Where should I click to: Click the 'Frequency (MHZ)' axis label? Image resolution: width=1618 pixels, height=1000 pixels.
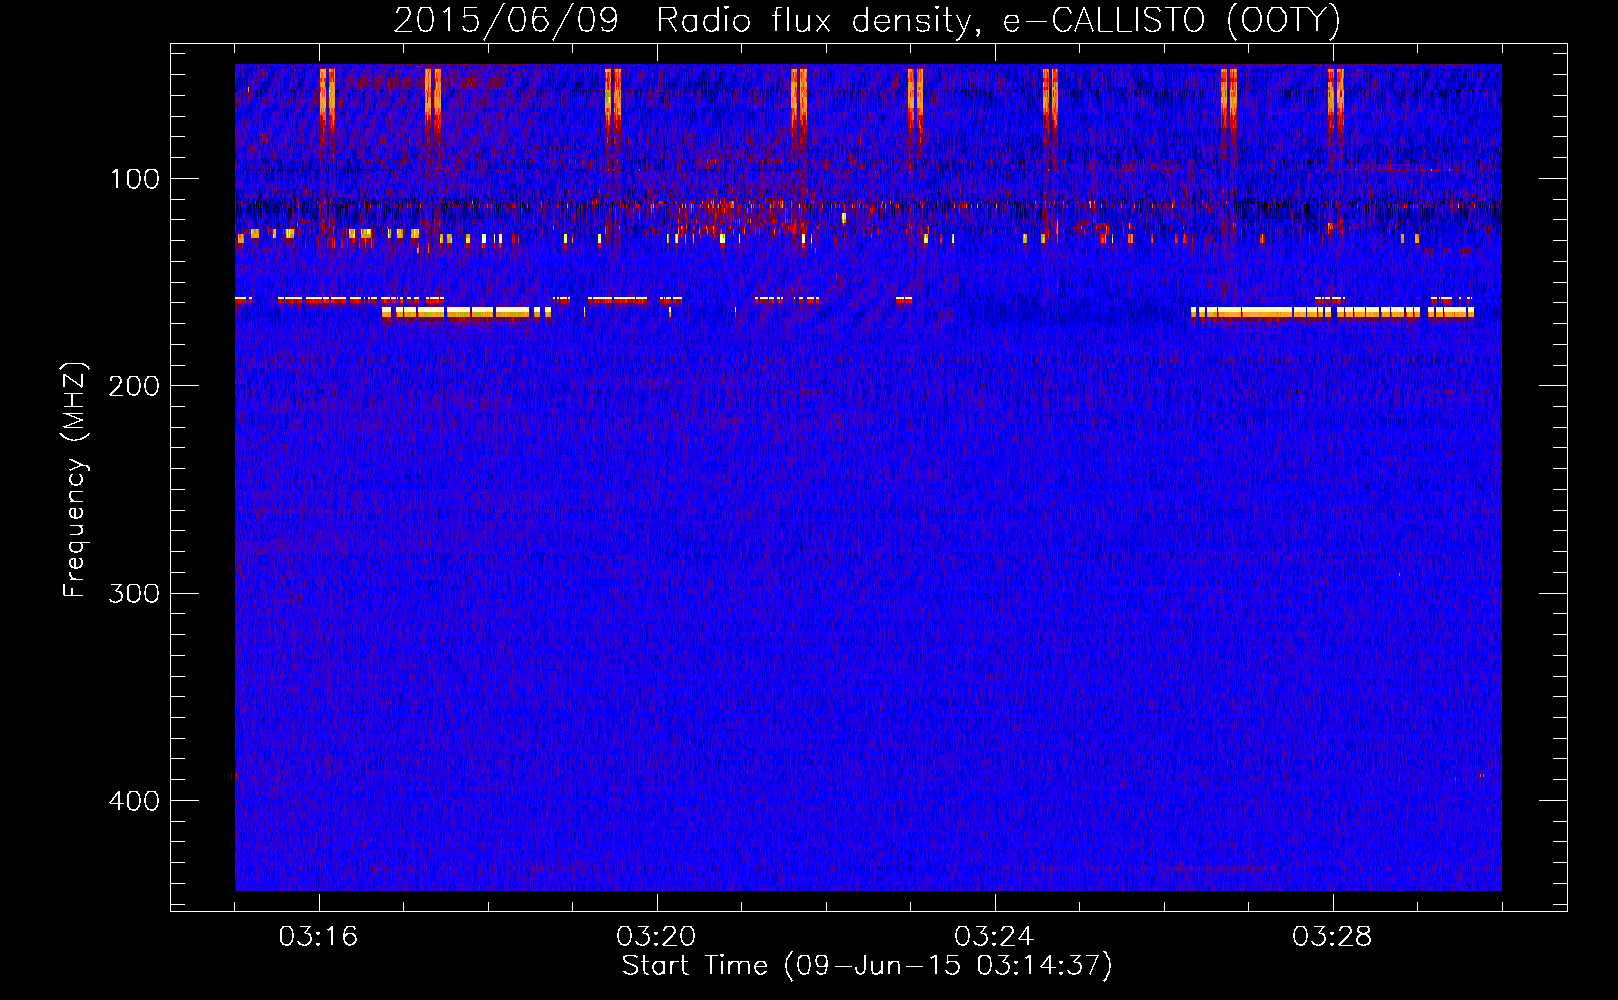tap(75, 480)
